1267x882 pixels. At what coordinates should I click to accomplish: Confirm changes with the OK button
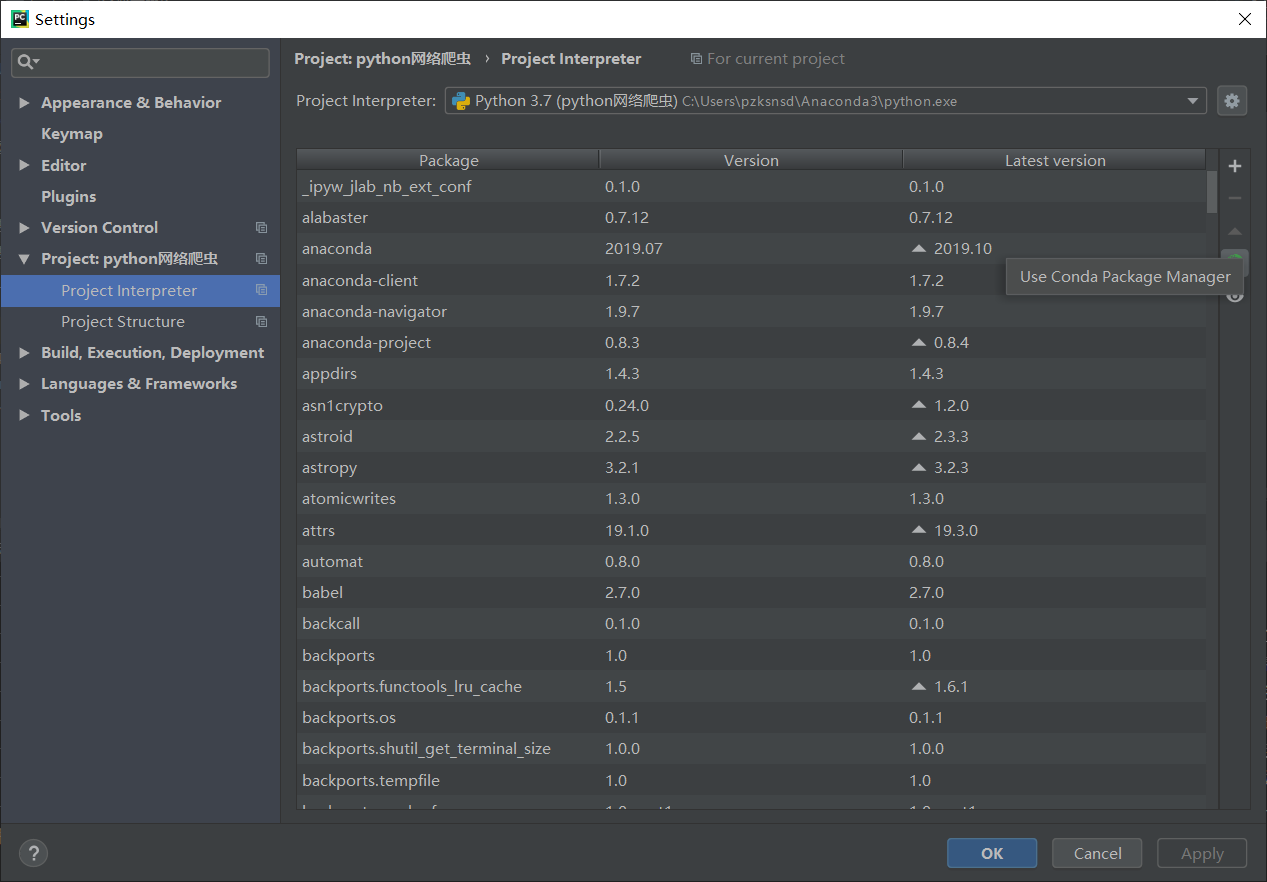click(x=991, y=853)
